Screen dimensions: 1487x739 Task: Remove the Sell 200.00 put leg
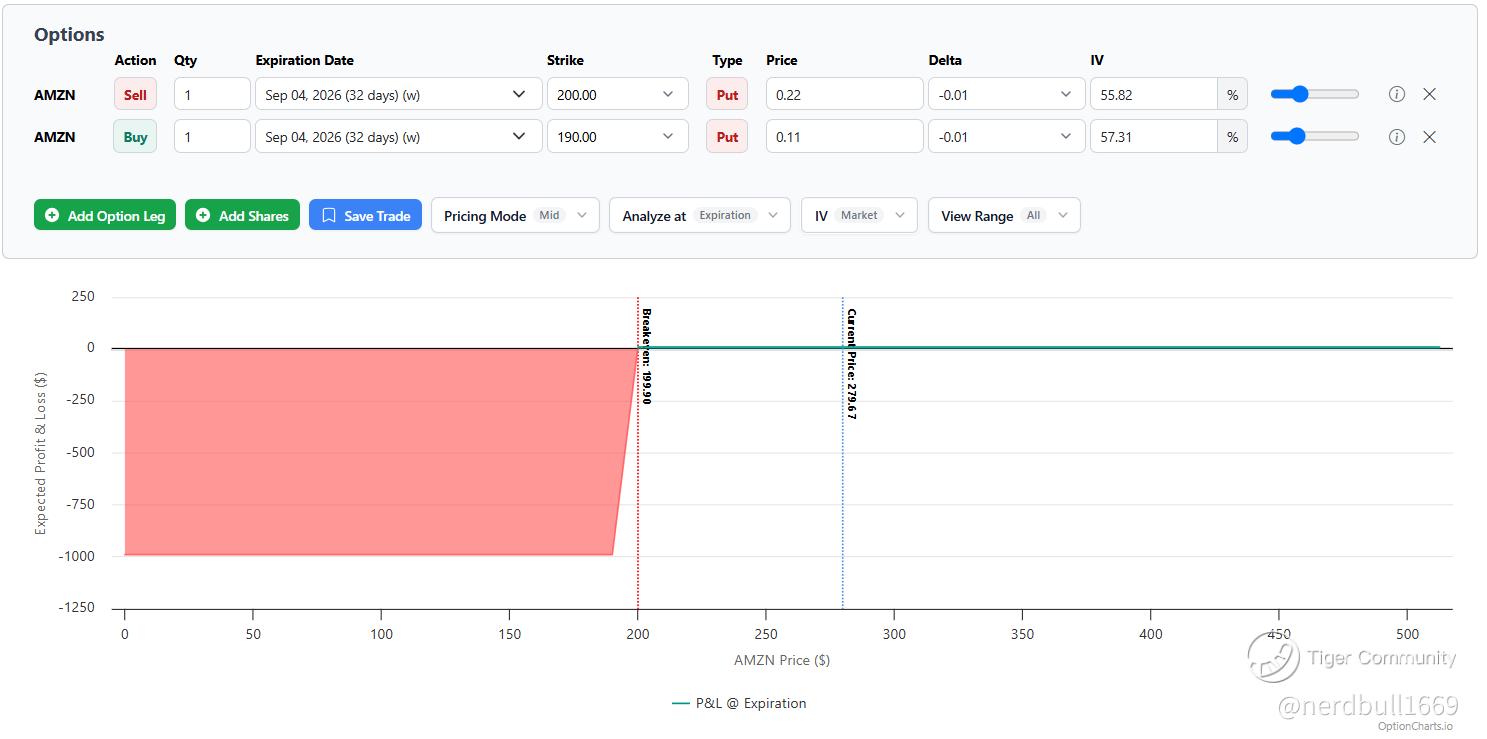tap(1429, 94)
